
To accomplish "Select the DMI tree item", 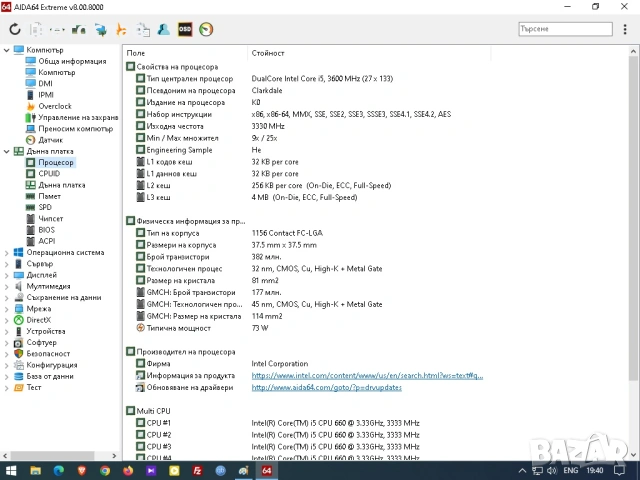I will pos(45,84).
